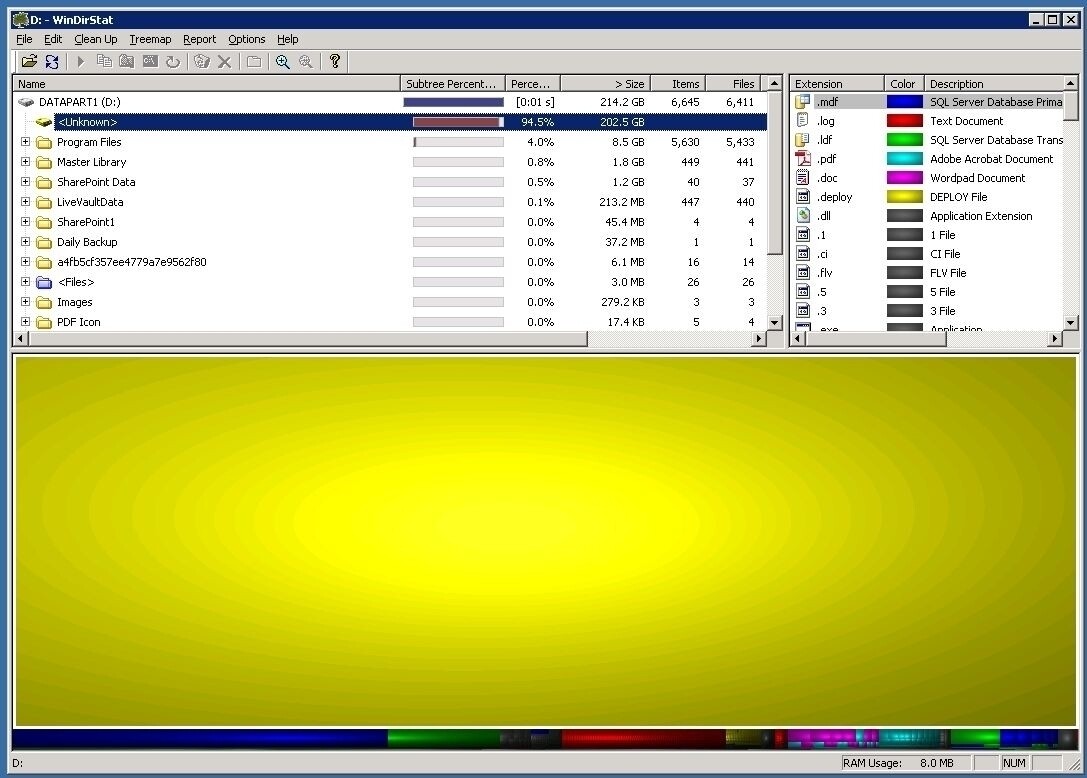The height and width of the screenshot is (778, 1087).
Task: Select the Copy Path toolbar icon
Action: [x=104, y=61]
